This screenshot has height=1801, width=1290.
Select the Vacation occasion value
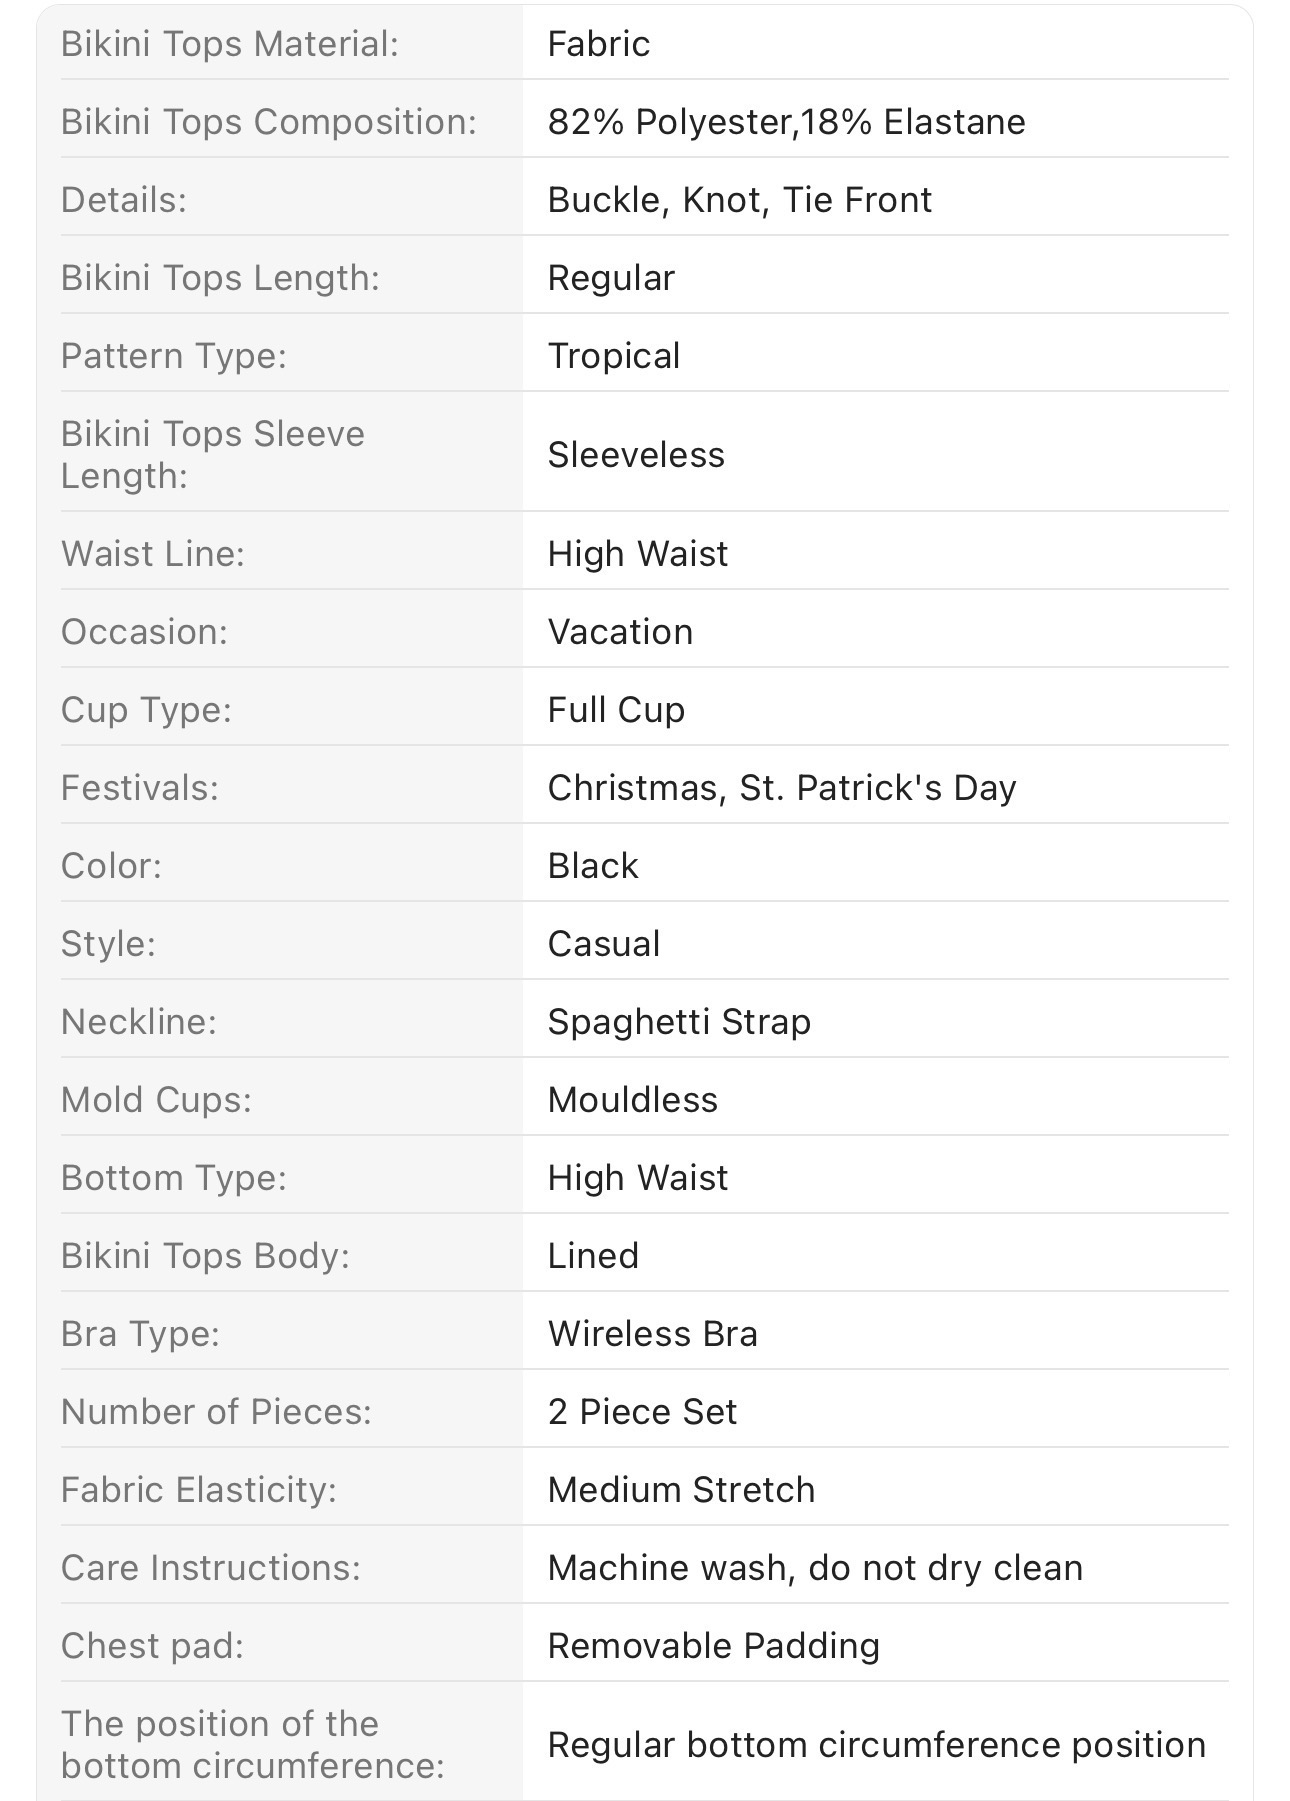[x=620, y=632]
